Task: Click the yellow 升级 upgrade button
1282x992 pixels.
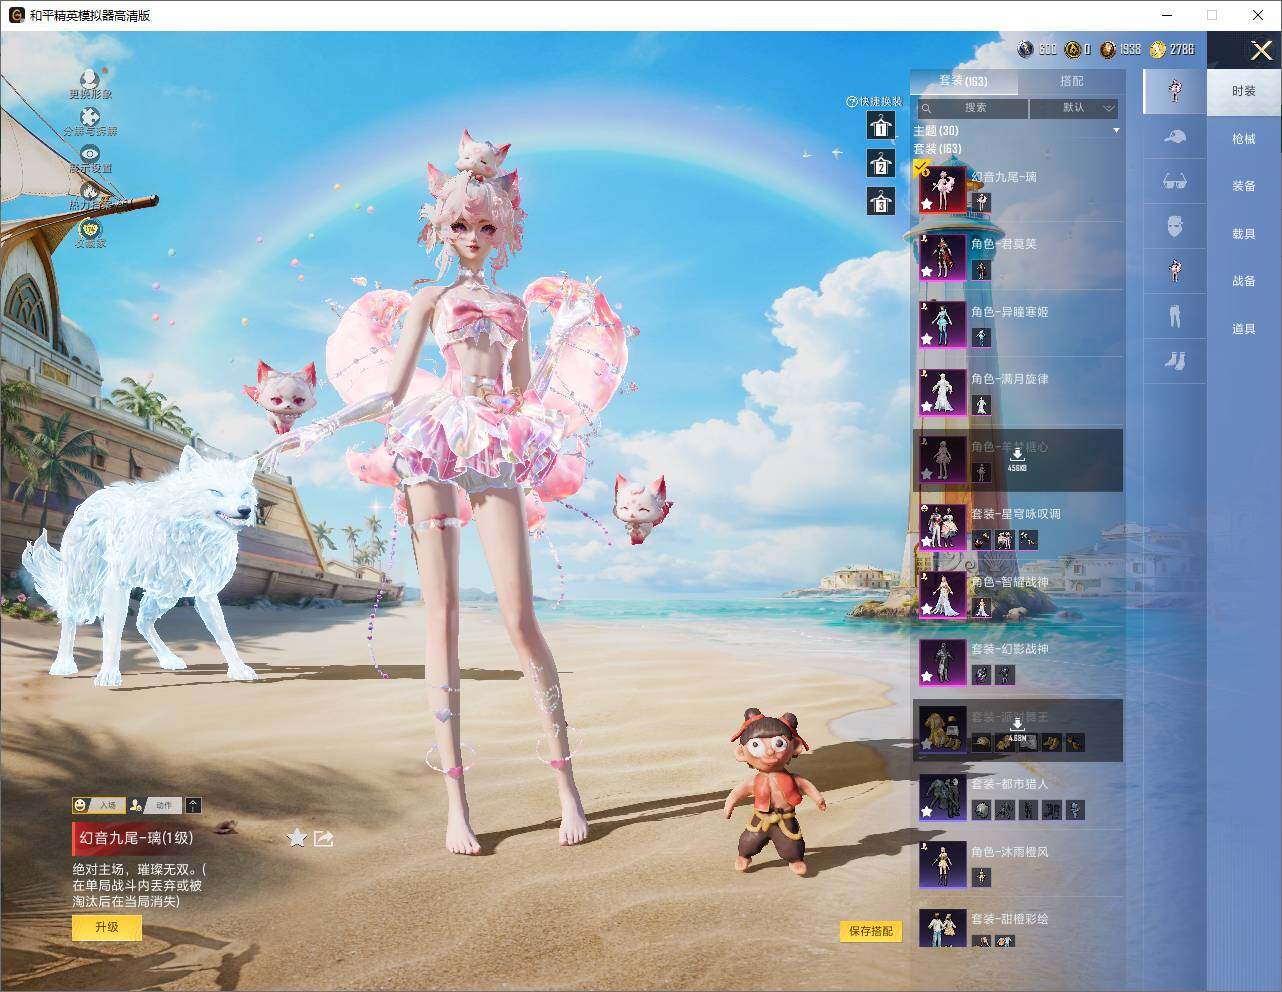Action: pos(107,927)
